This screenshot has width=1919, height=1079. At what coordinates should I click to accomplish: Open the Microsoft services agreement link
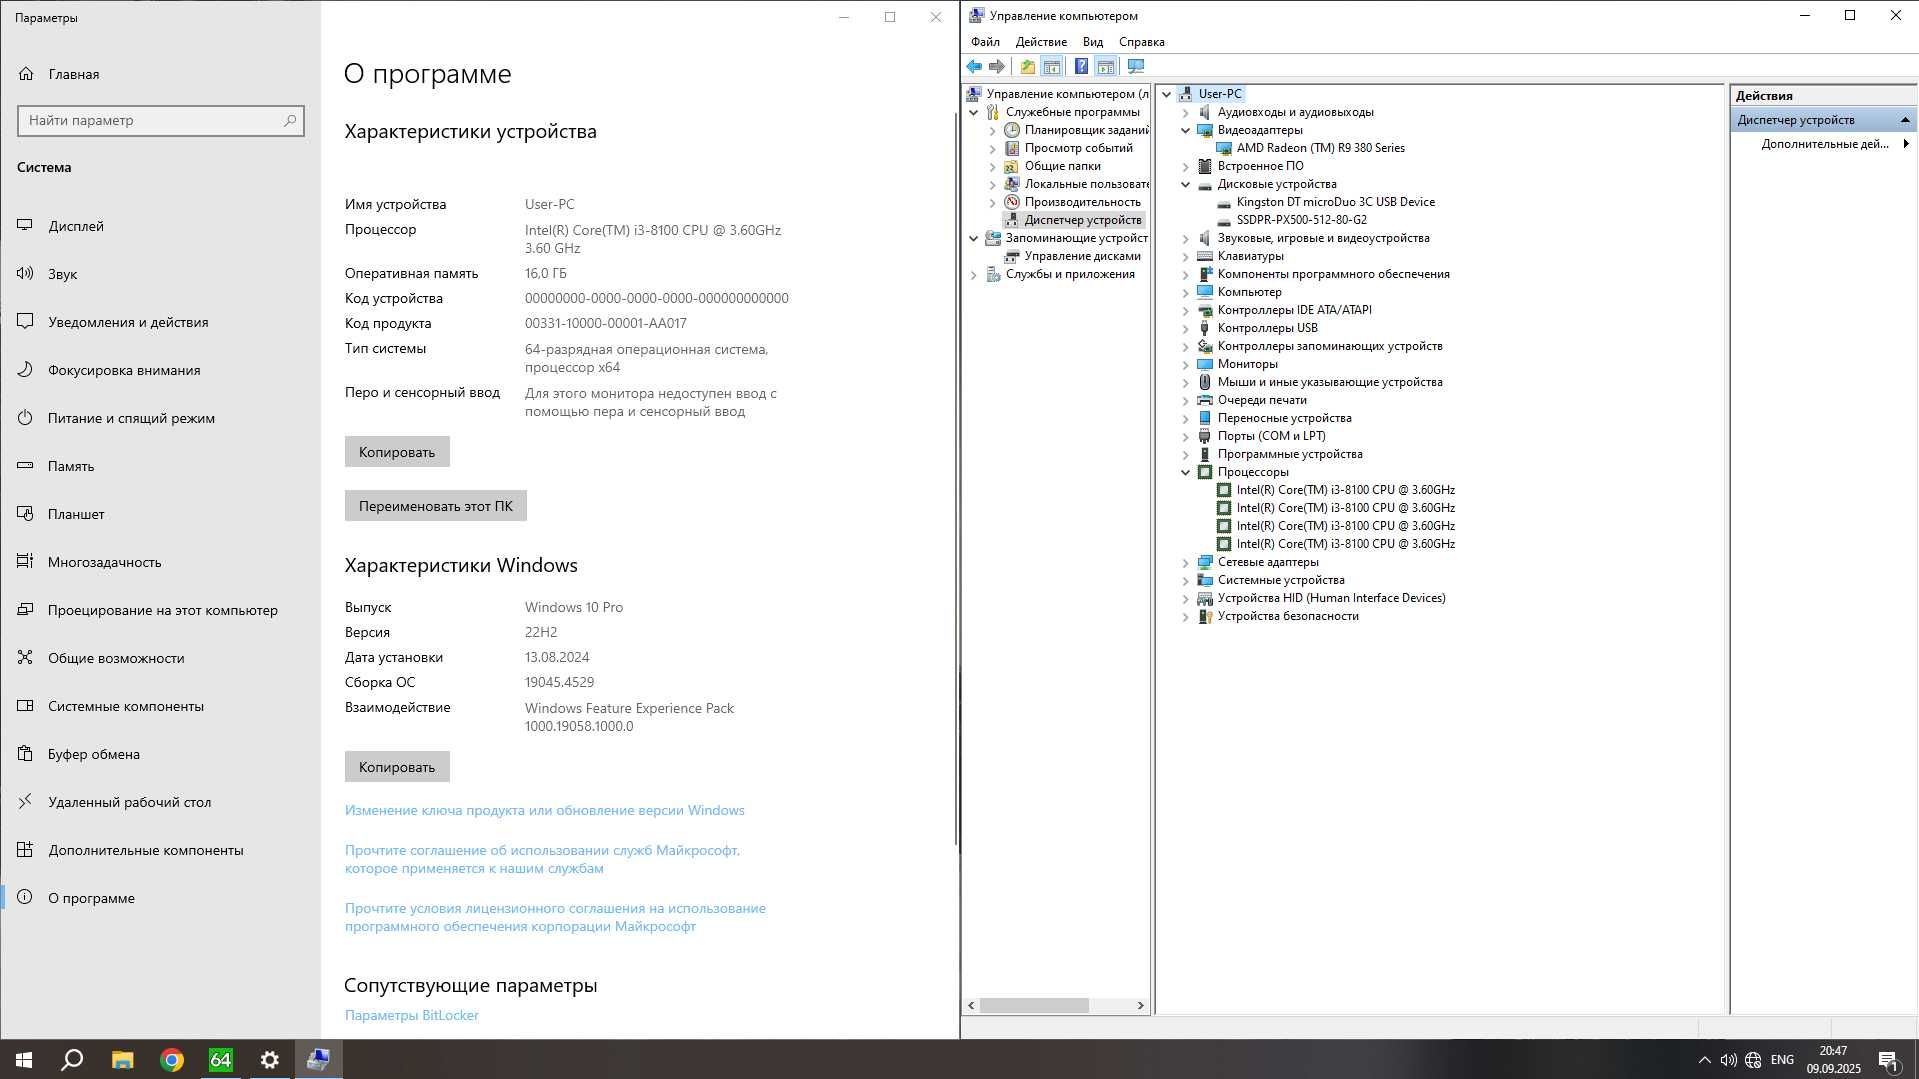[542, 859]
